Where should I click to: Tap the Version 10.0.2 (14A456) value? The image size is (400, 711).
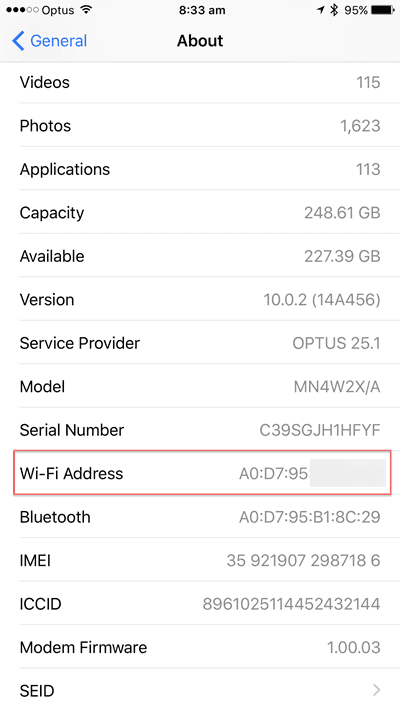click(322, 300)
